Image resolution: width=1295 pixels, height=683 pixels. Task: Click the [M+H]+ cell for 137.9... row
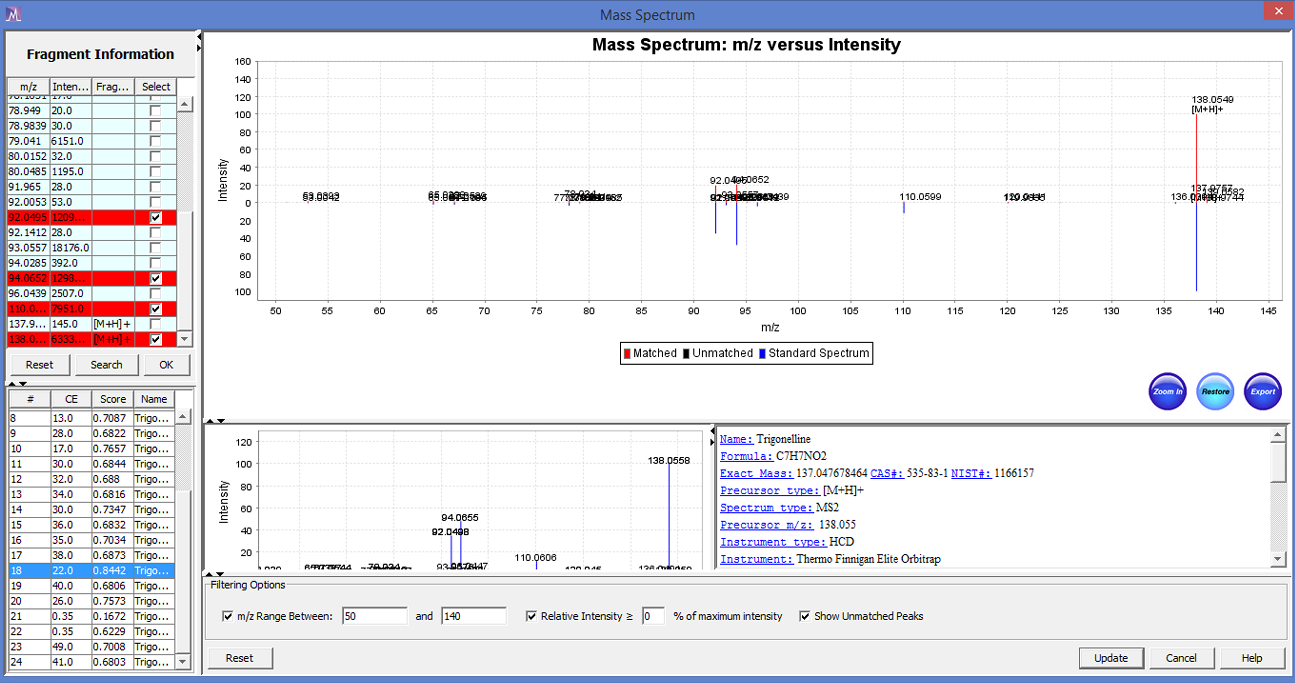[x=113, y=324]
